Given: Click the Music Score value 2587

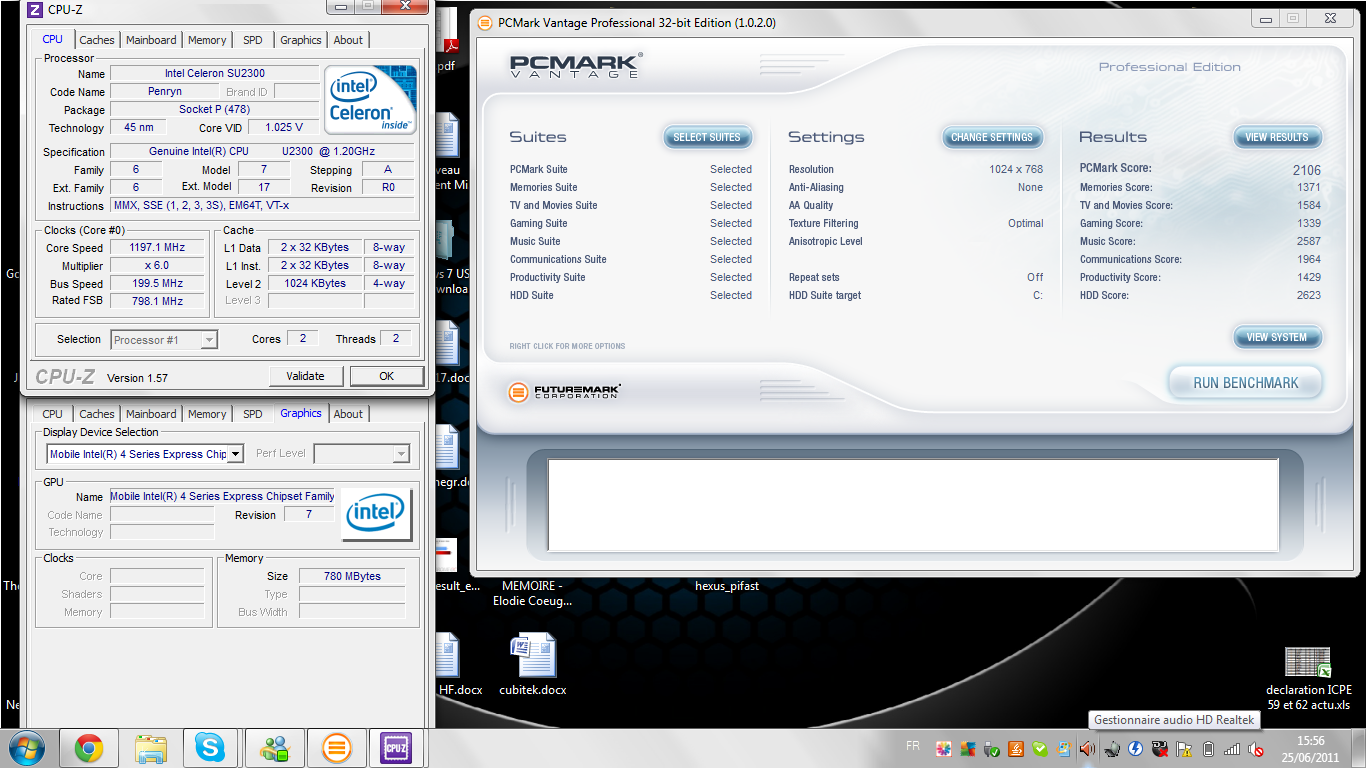Looking at the screenshot, I should pos(1309,241).
